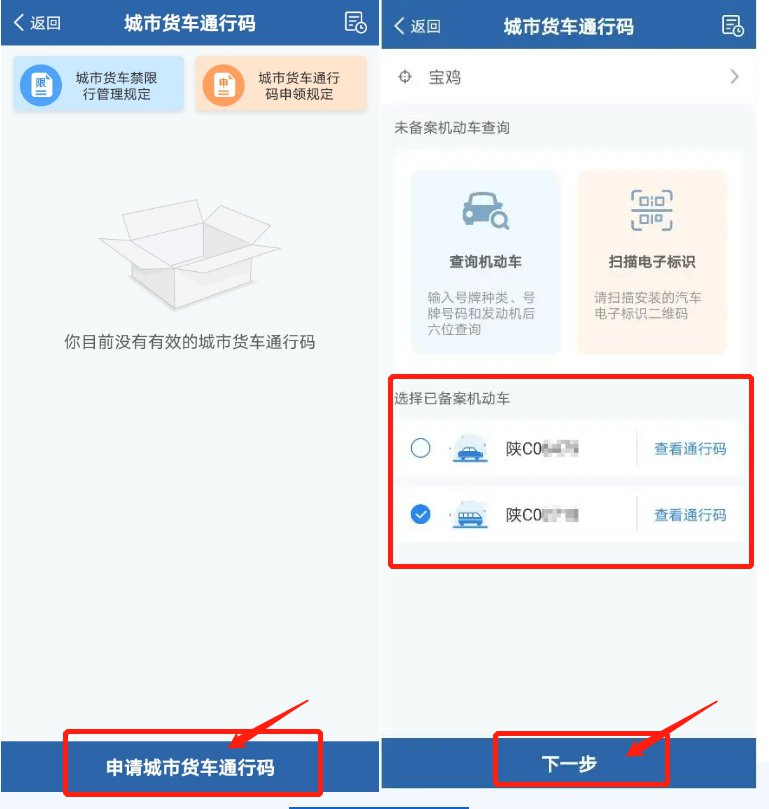Select the unchecked radio for first 陕C0 vehicle

[420, 448]
